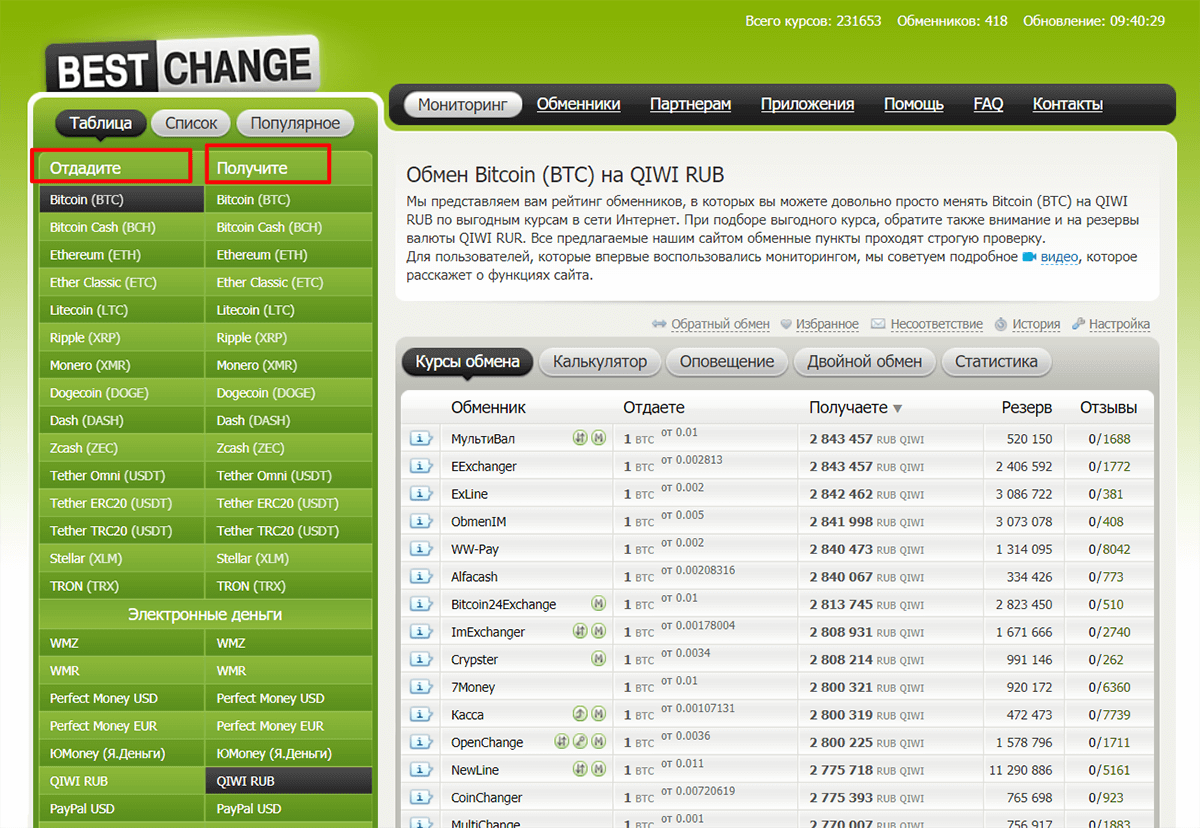This screenshot has height=828, width=1200.
Task: Open info icon for Alfacash row
Action: coord(420,577)
